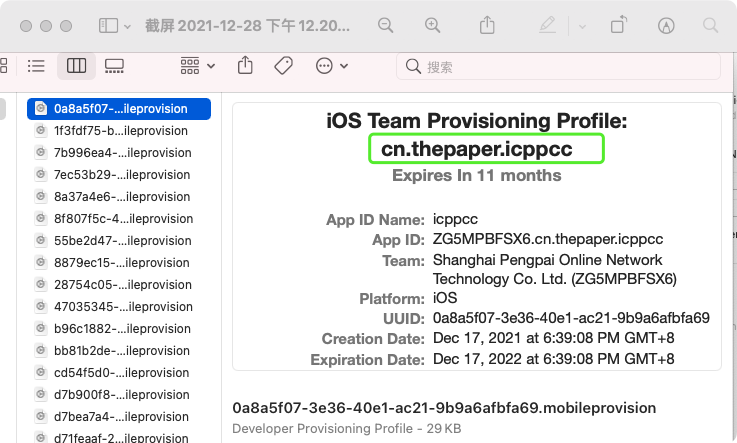Select file 7b996ea4-...ileprovision
737x443 pixels.
pyautogui.click(x=119, y=153)
